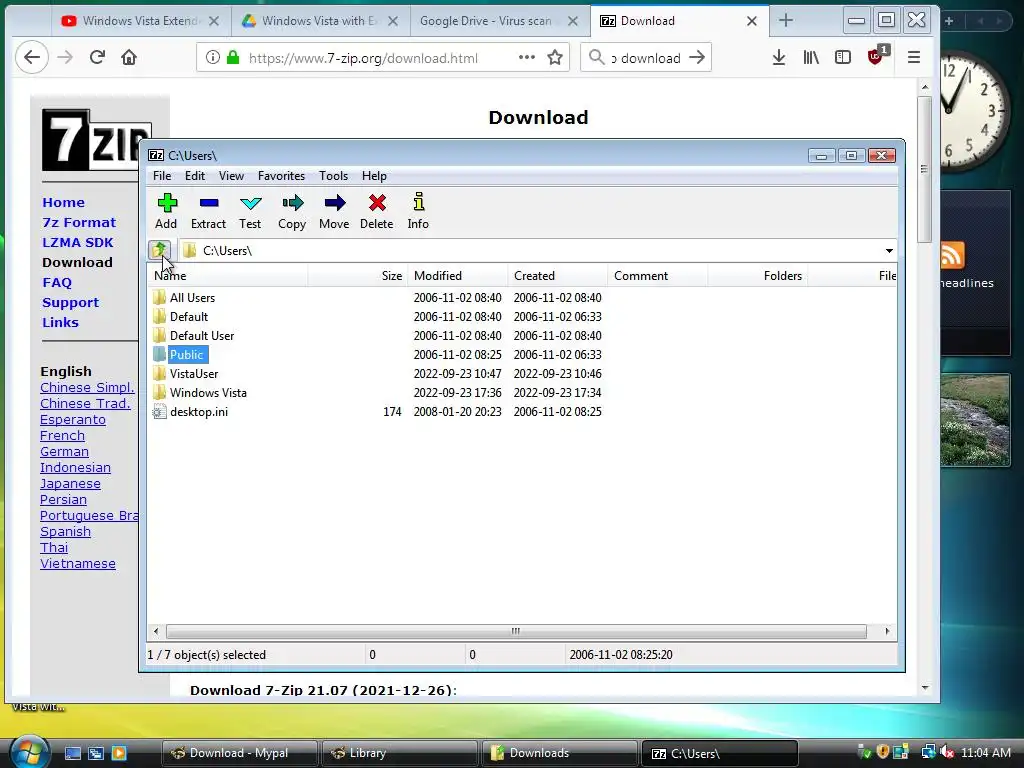1024x768 pixels.
Task: Open the page actions three-dots menu
Action: tap(526, 57)
